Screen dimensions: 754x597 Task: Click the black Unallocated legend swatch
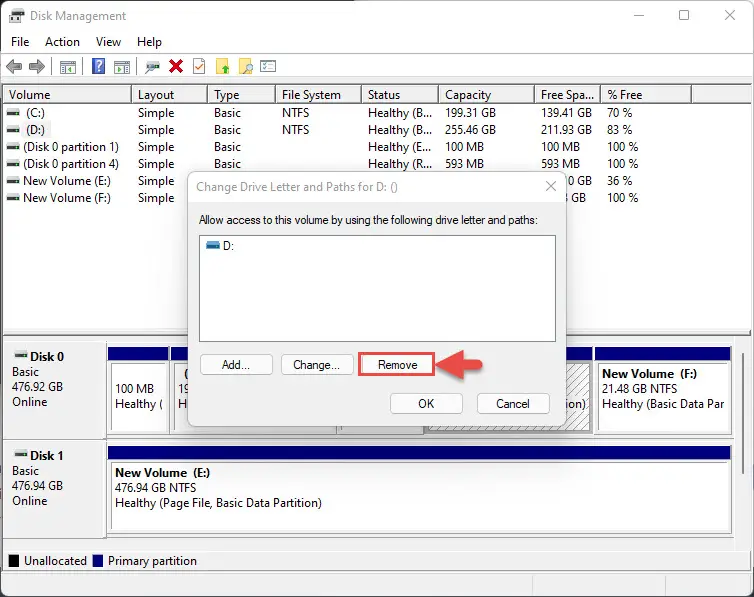pos(14,560)
